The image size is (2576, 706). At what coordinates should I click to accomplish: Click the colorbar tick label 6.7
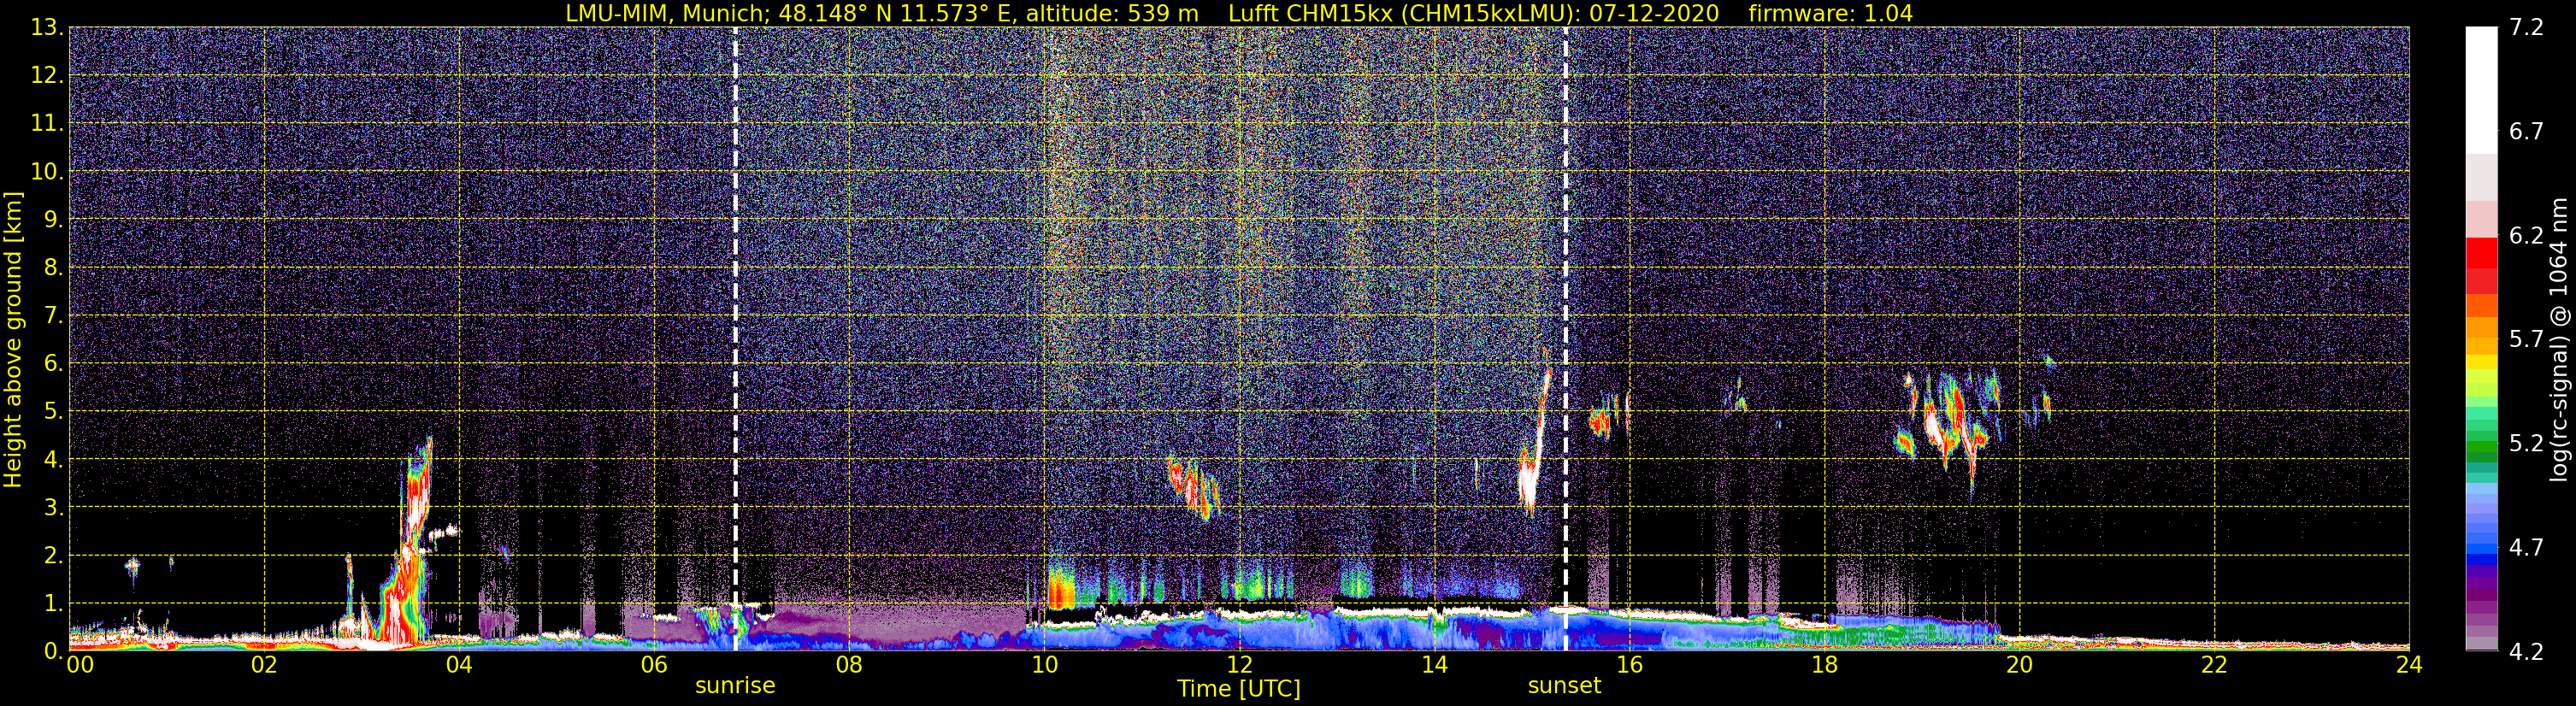(x=2526, y=131)
